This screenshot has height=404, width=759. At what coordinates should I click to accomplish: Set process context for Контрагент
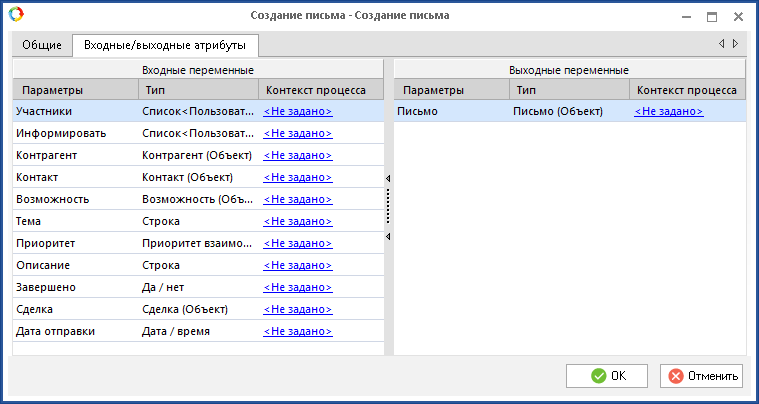click(x=298, y=156)
